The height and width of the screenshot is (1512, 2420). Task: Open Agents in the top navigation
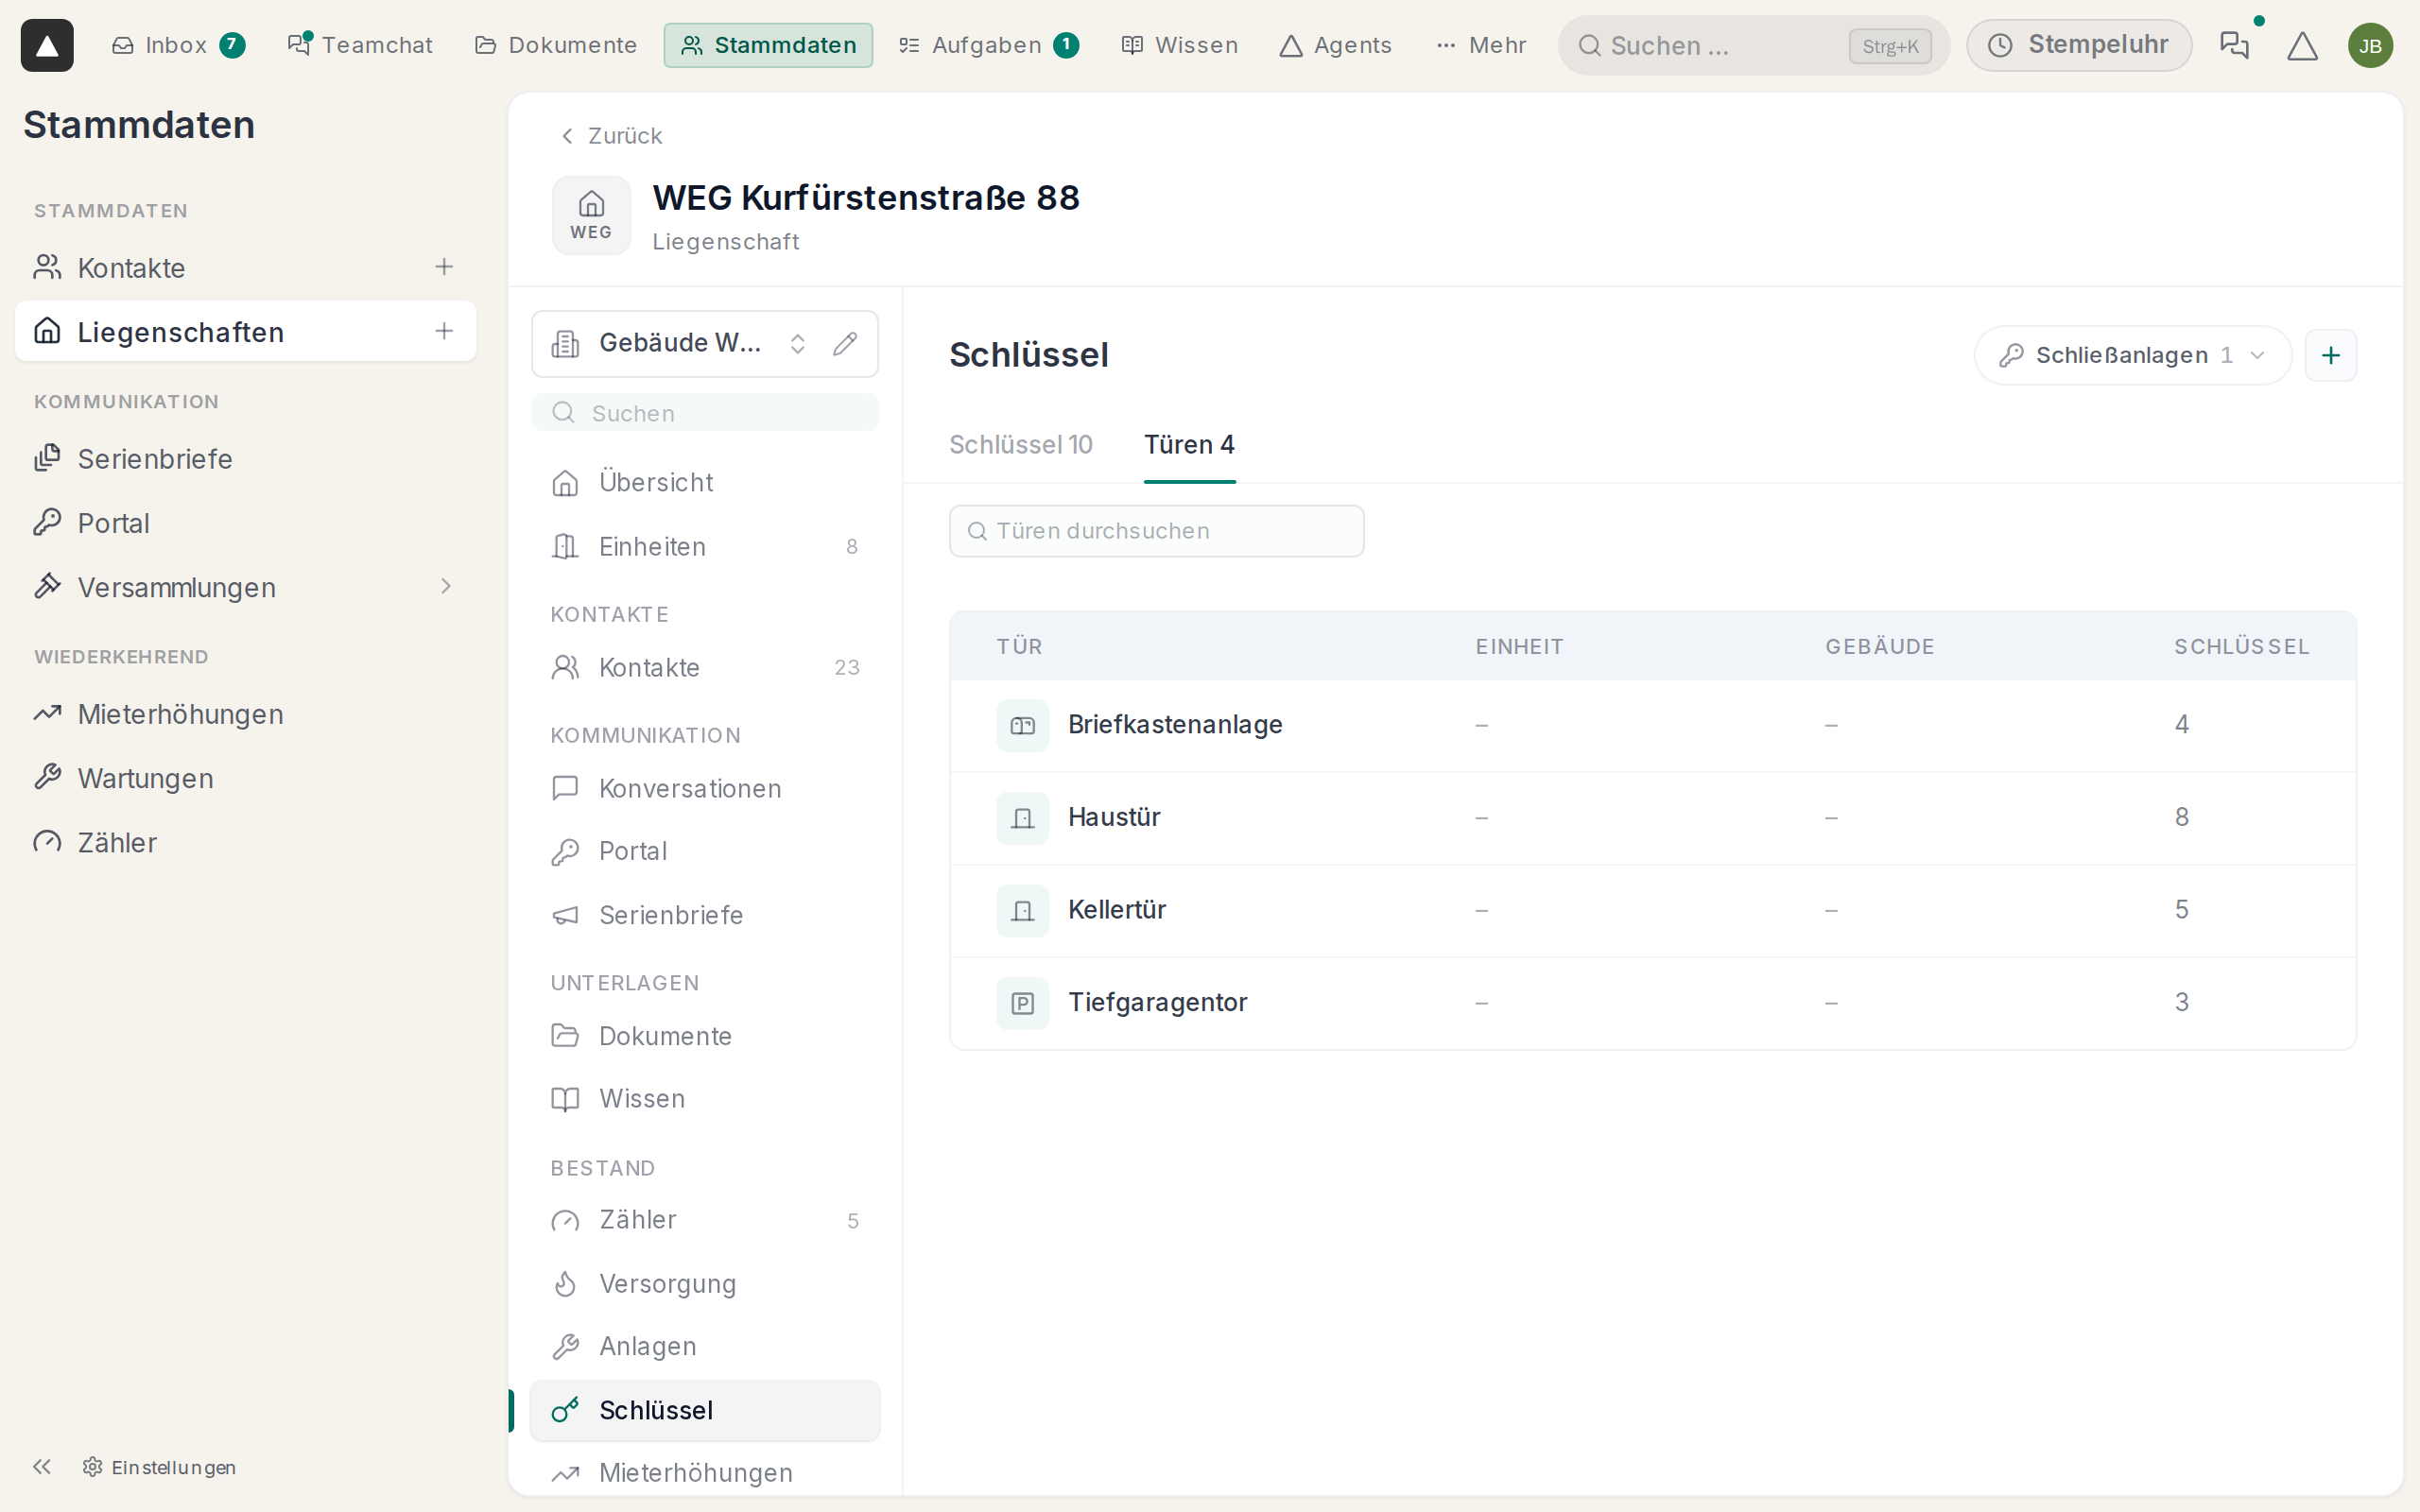click(1335, 45)
